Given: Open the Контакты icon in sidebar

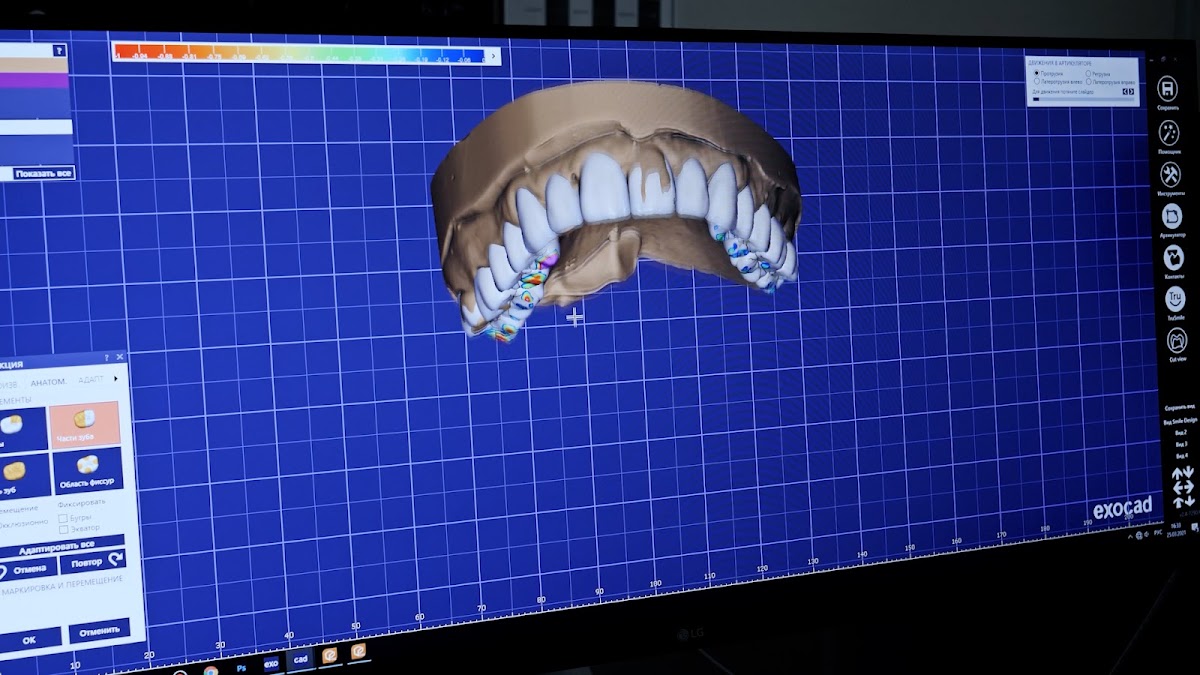Looking at the screenshot, I should click(1174, 258).
